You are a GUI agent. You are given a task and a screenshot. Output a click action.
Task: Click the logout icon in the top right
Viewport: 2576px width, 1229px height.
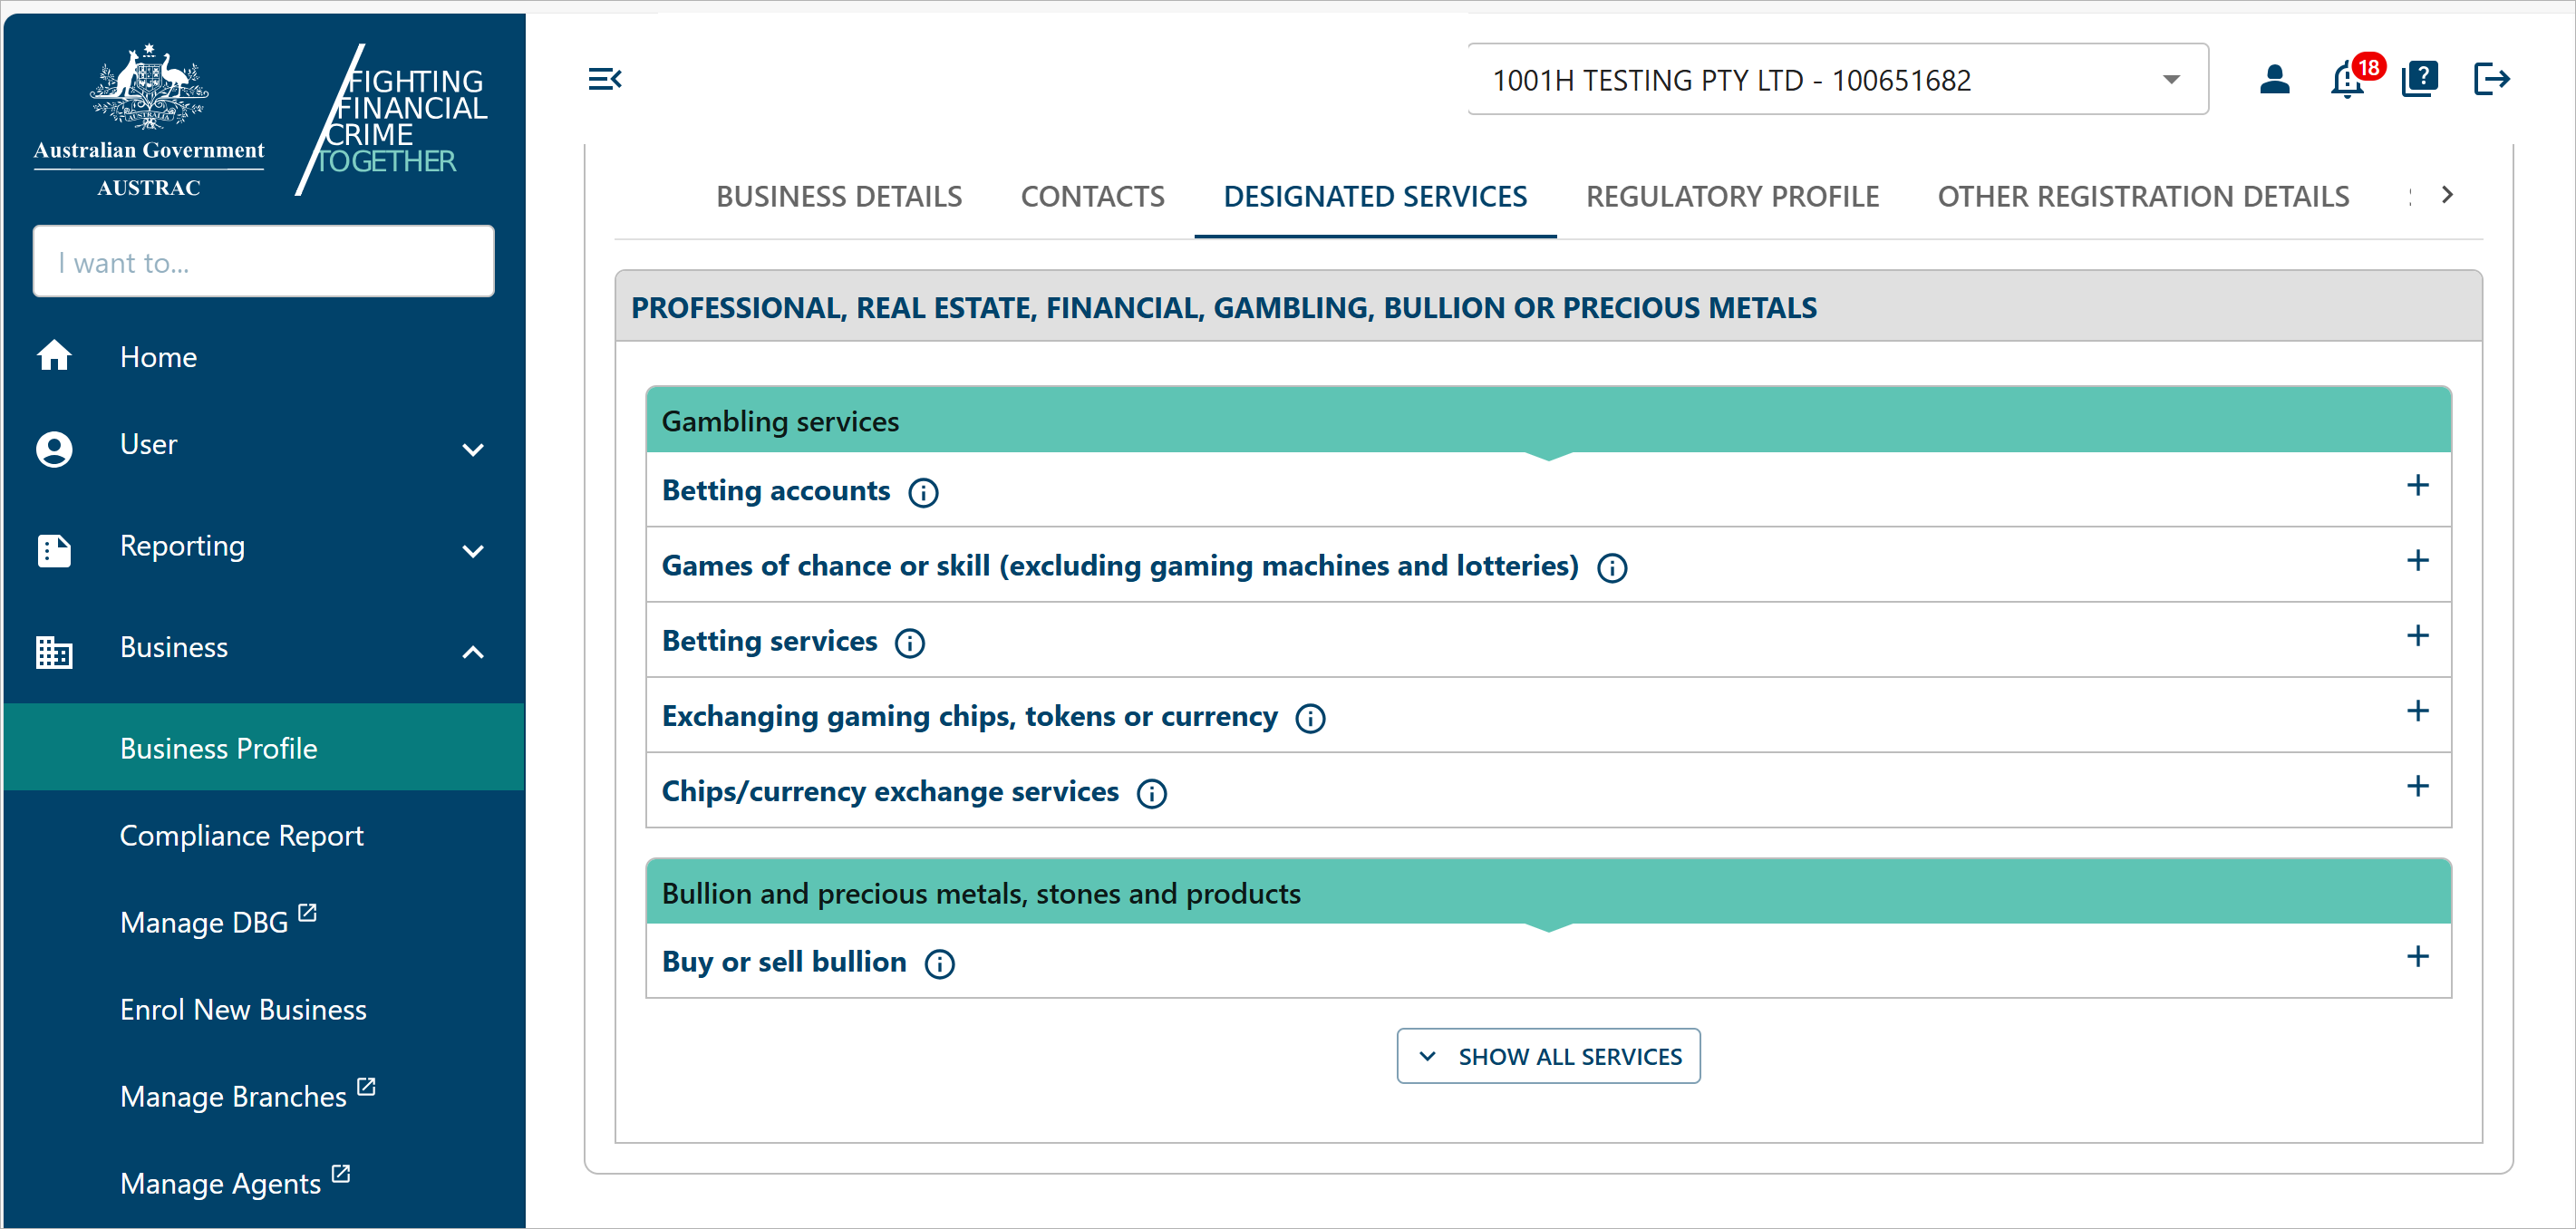2492,79
